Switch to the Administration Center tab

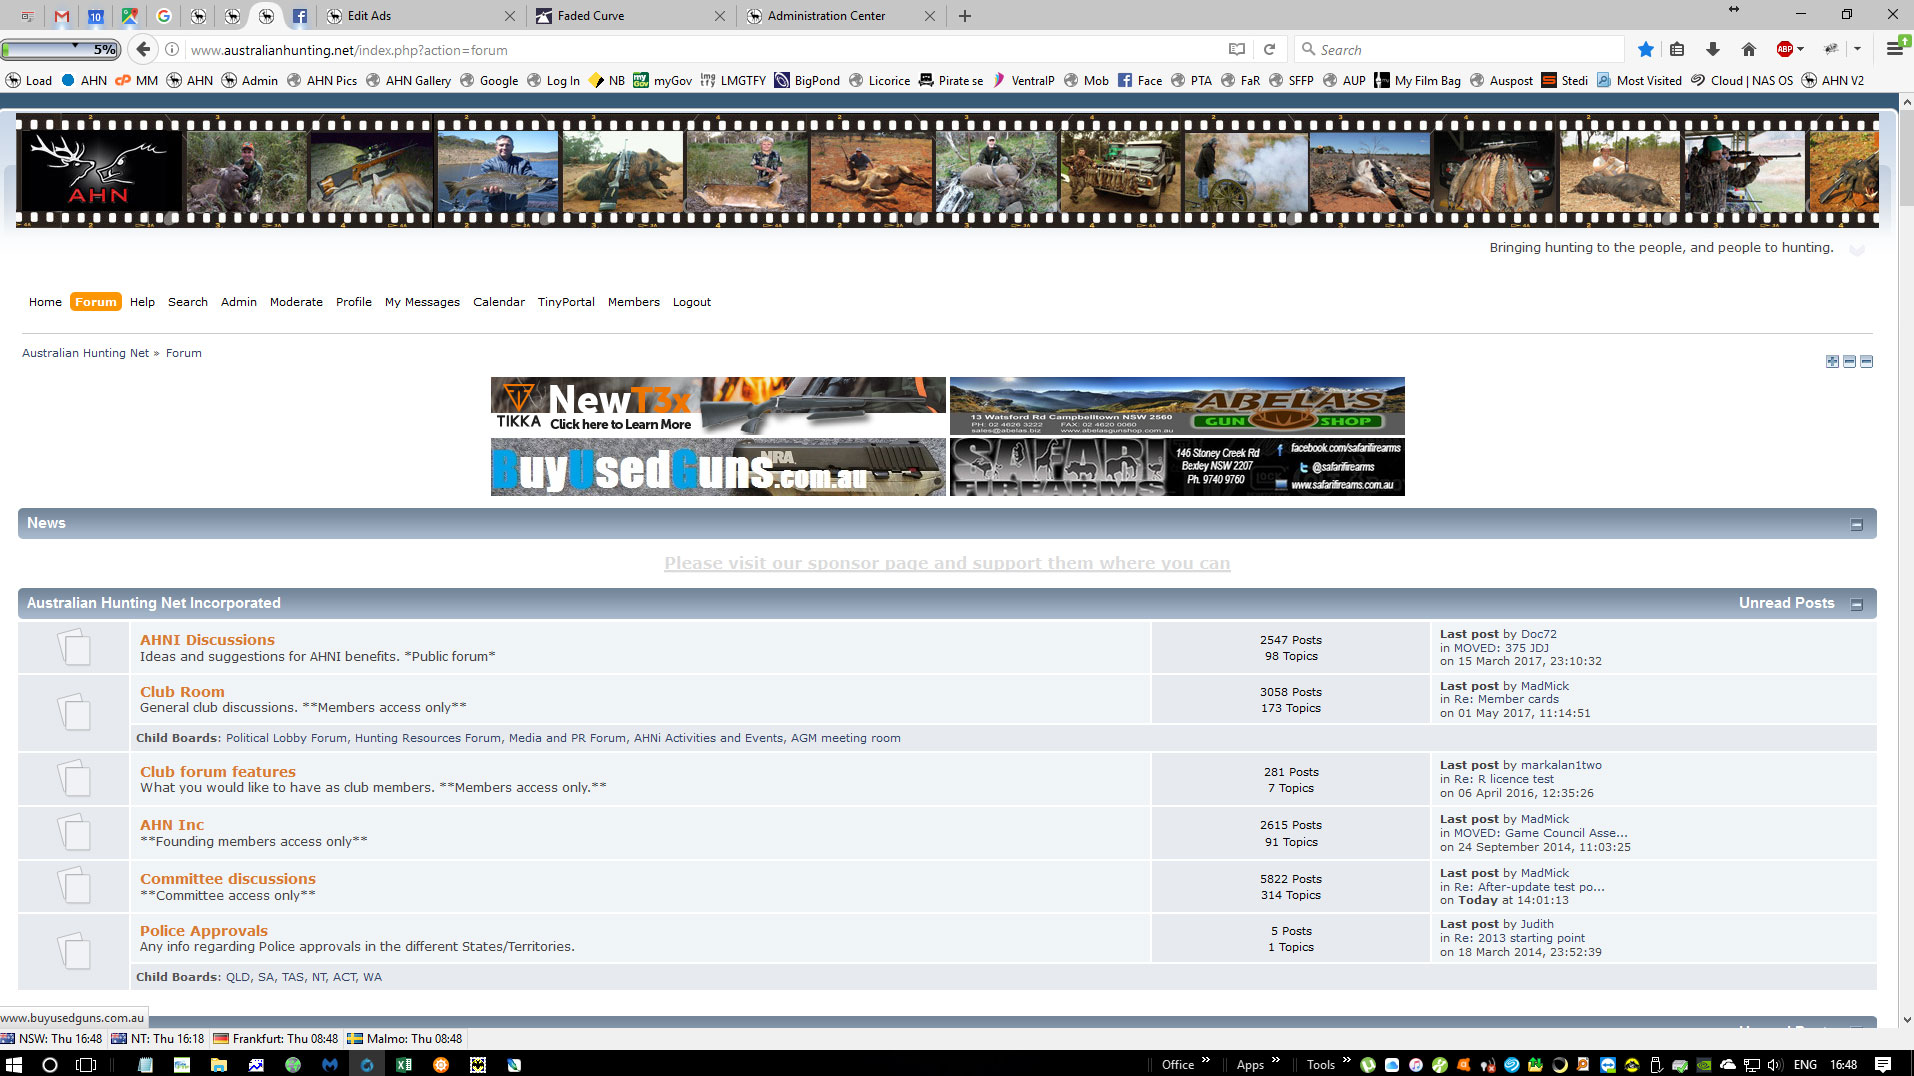(x=826, y=16)
